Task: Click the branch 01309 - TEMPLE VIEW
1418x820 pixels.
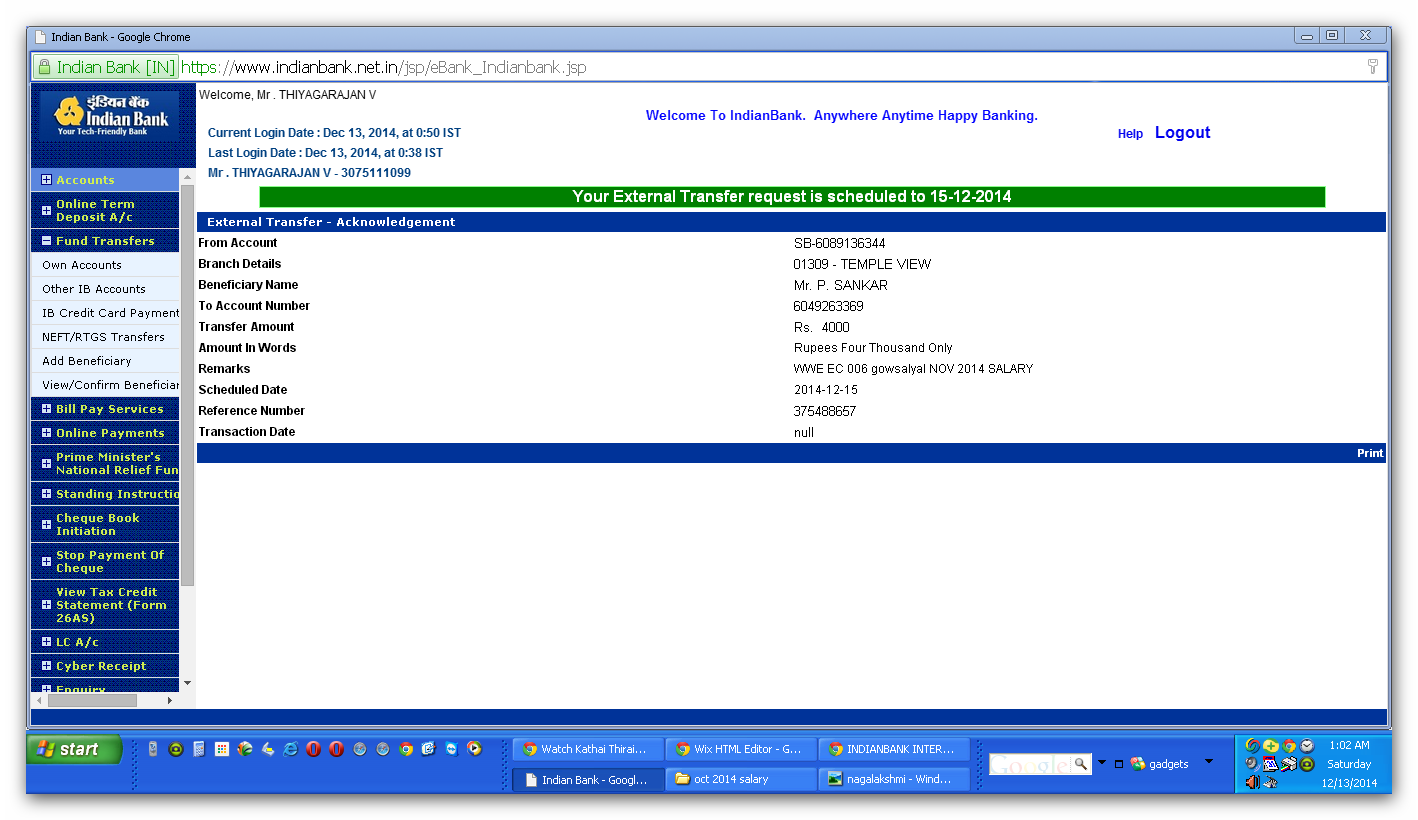Action: (862, 264)
